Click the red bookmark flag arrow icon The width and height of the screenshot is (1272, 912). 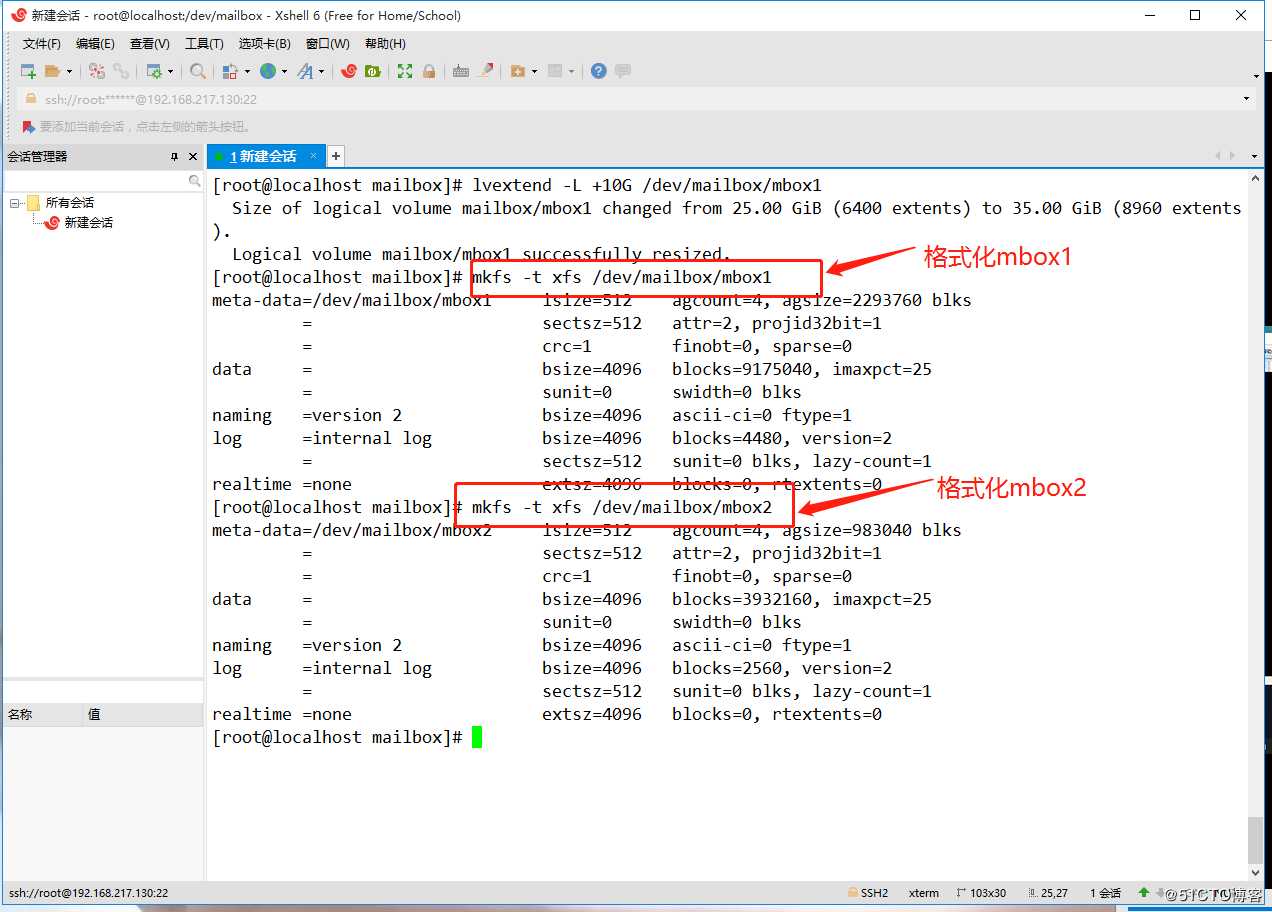(x=28, y=127)
